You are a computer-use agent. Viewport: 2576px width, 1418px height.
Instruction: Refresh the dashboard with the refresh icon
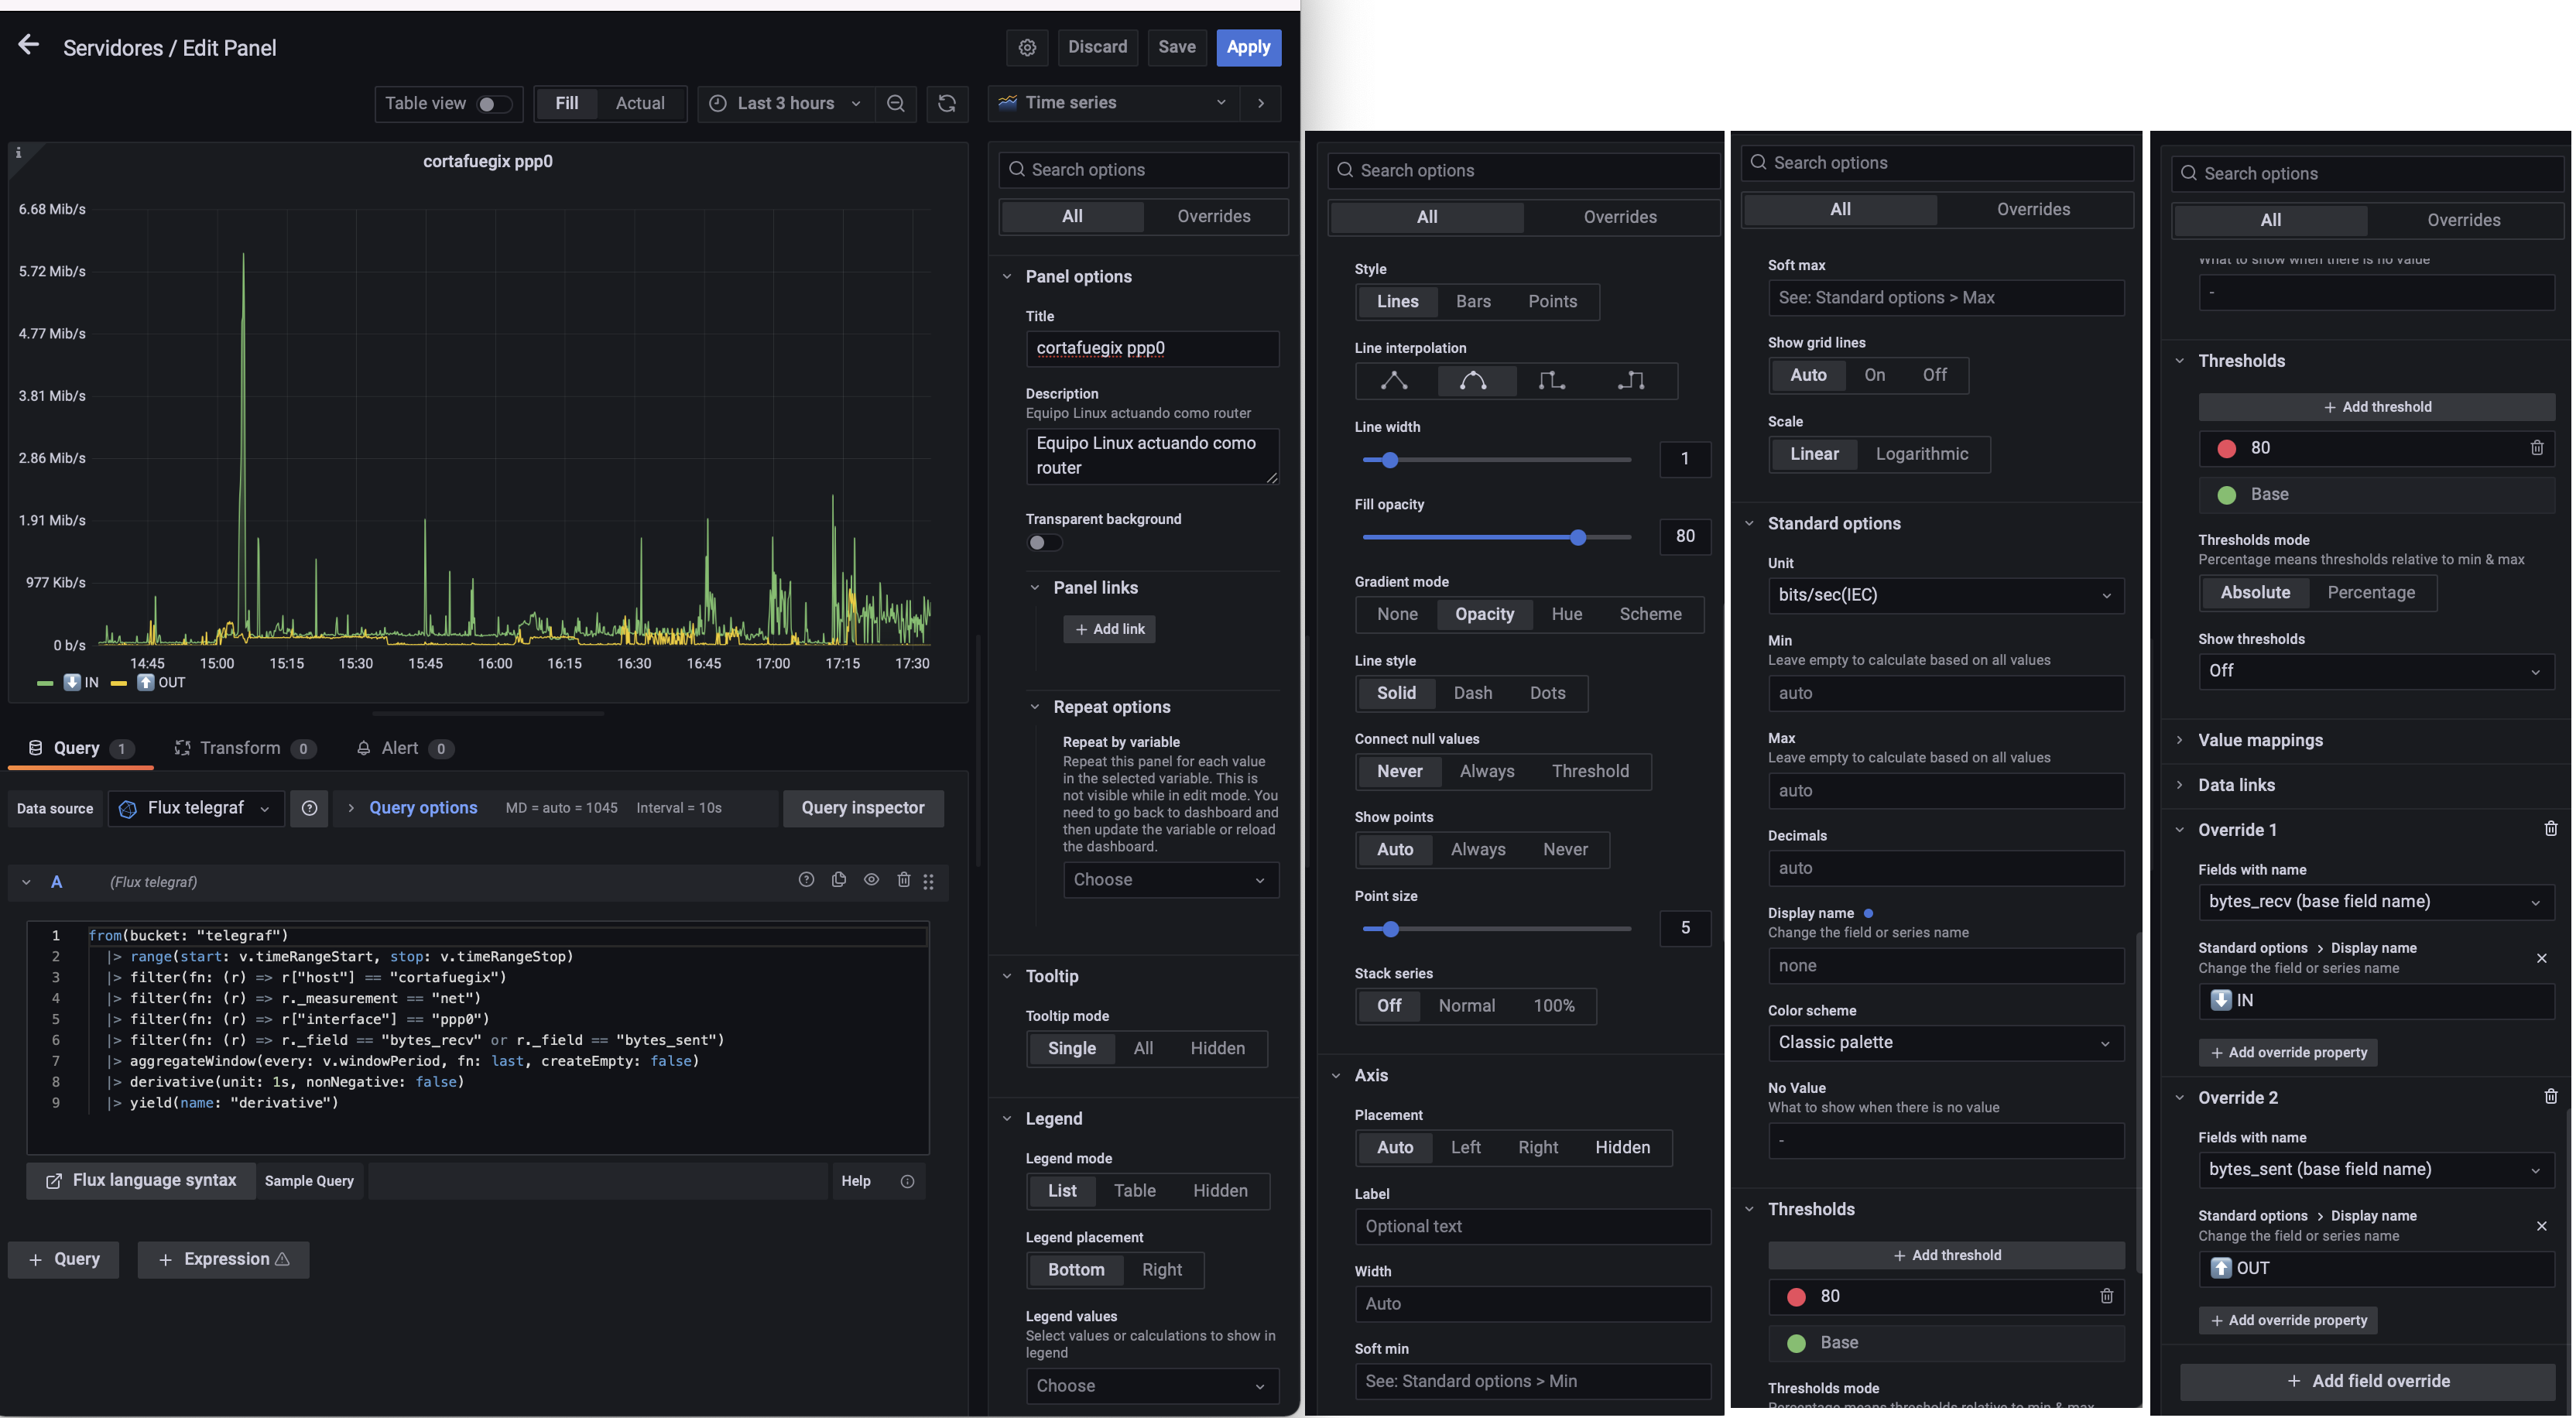[x=946, y=103]
